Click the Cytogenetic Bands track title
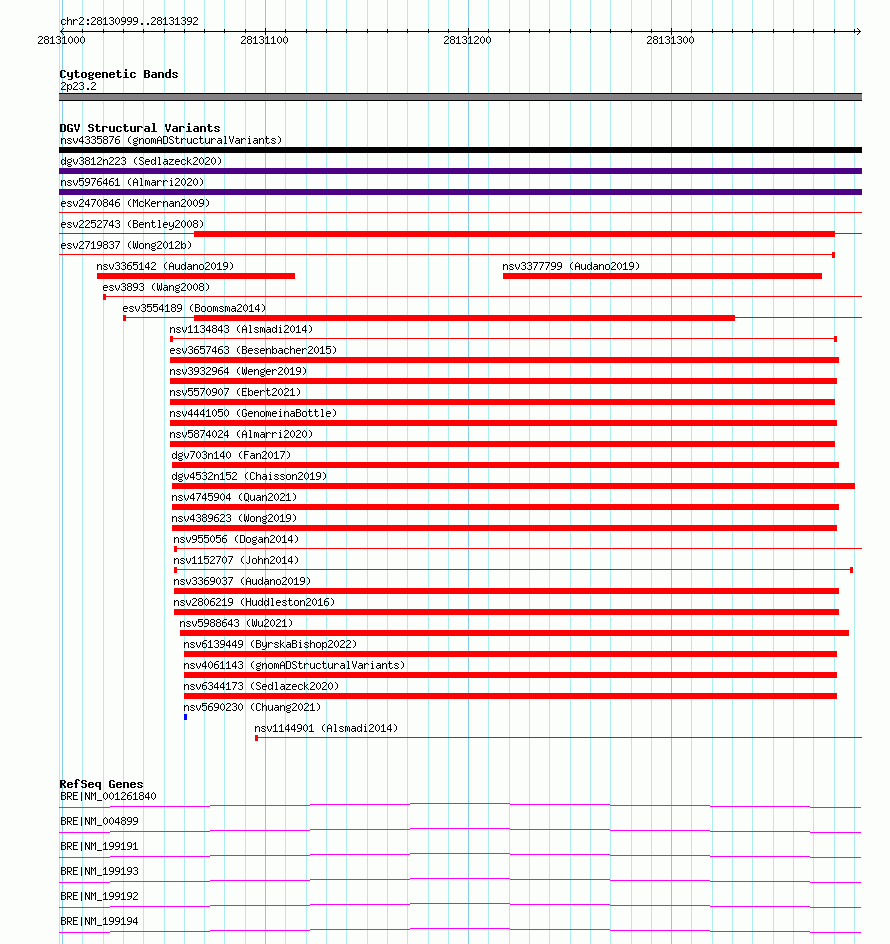This screenshot has height=944, width=890. point(119,74)
